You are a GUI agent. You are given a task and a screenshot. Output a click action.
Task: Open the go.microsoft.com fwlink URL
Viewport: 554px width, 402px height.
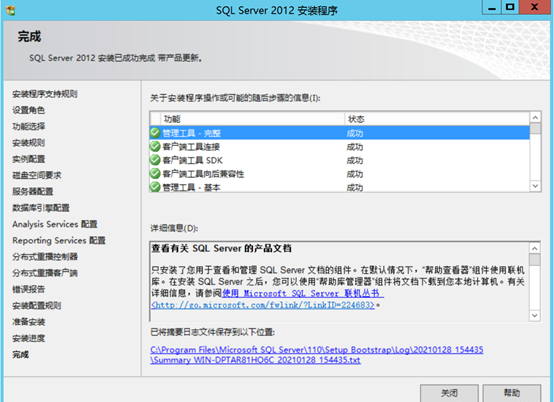coord(263,305)
